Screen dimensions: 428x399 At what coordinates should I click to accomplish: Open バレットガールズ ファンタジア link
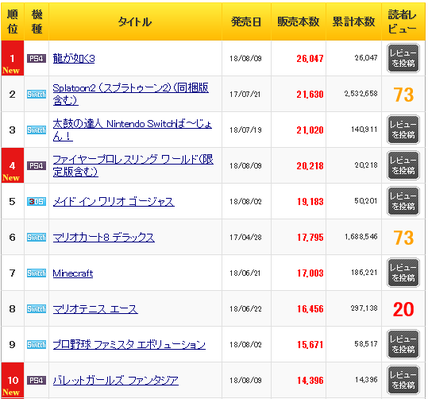click(x=116, y=380)
